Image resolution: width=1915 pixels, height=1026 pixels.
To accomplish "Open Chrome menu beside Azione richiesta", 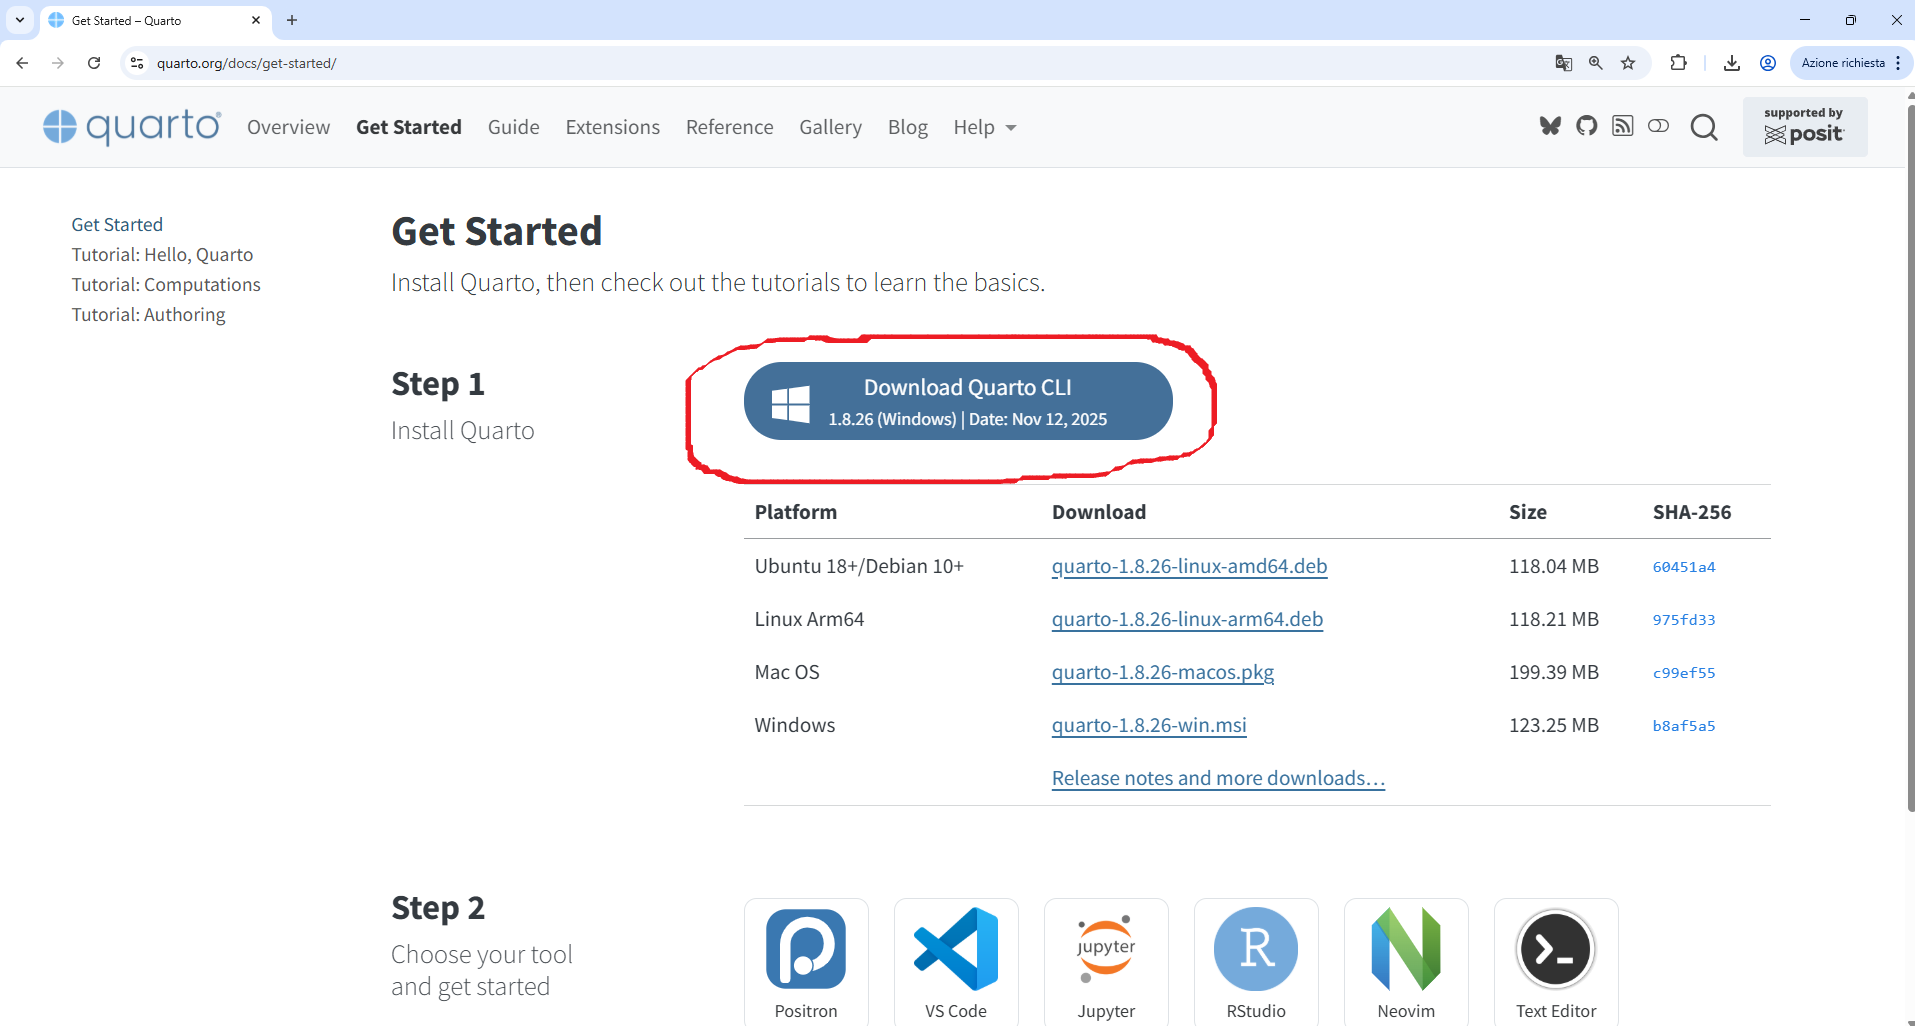I will [x=1898, y=63].
